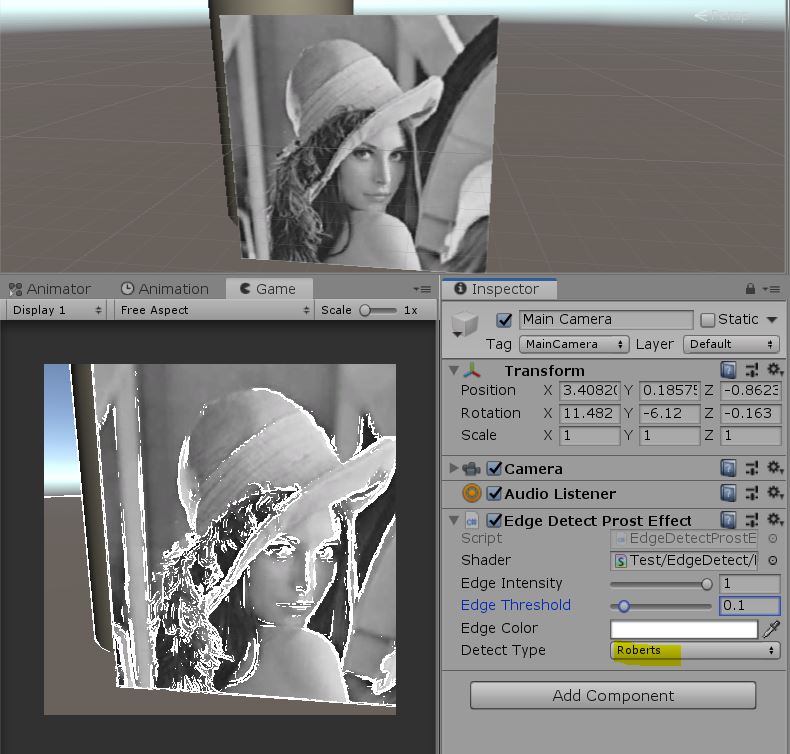Open Camera help reference icon

point(728,468)
